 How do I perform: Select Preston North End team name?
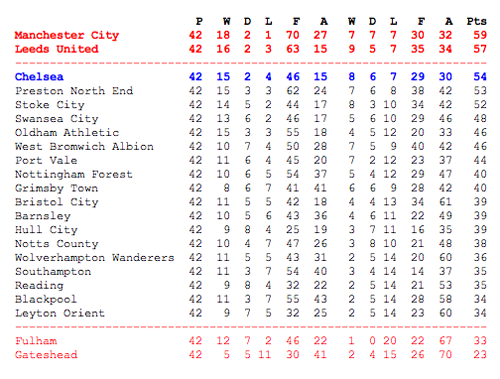tap(74, 91)
